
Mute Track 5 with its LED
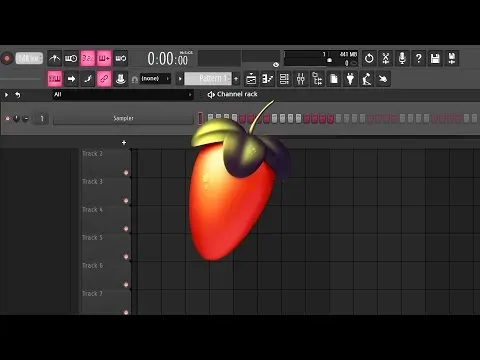coord(126,257)
